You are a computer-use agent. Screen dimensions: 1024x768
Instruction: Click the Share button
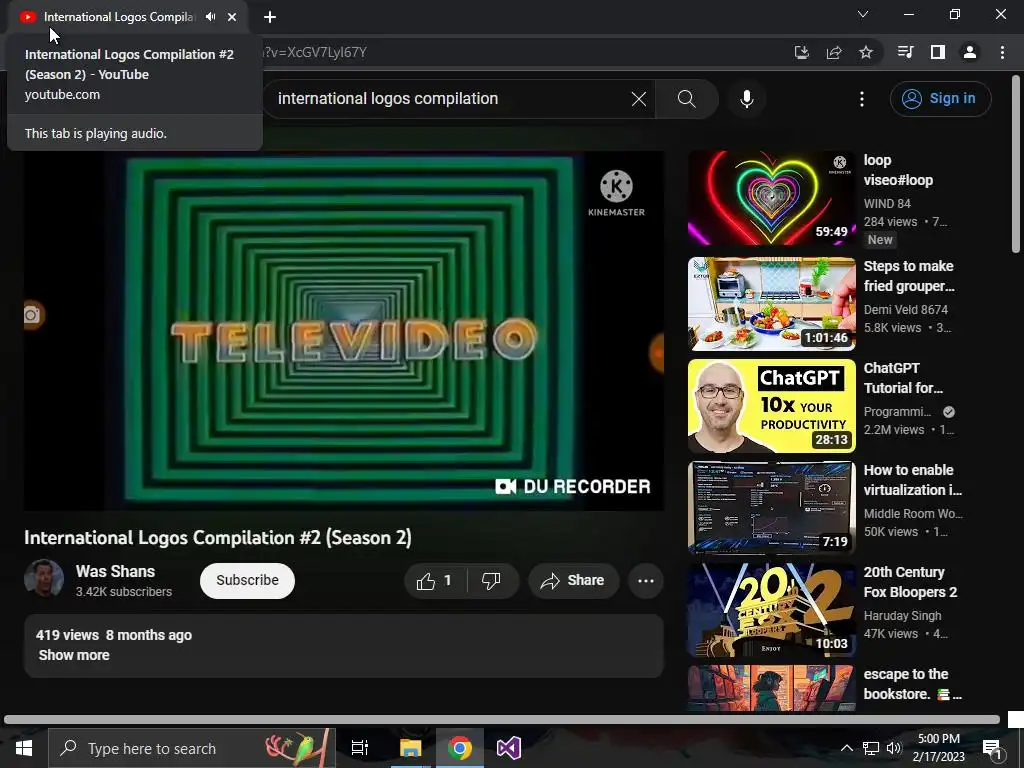[573, 581]
